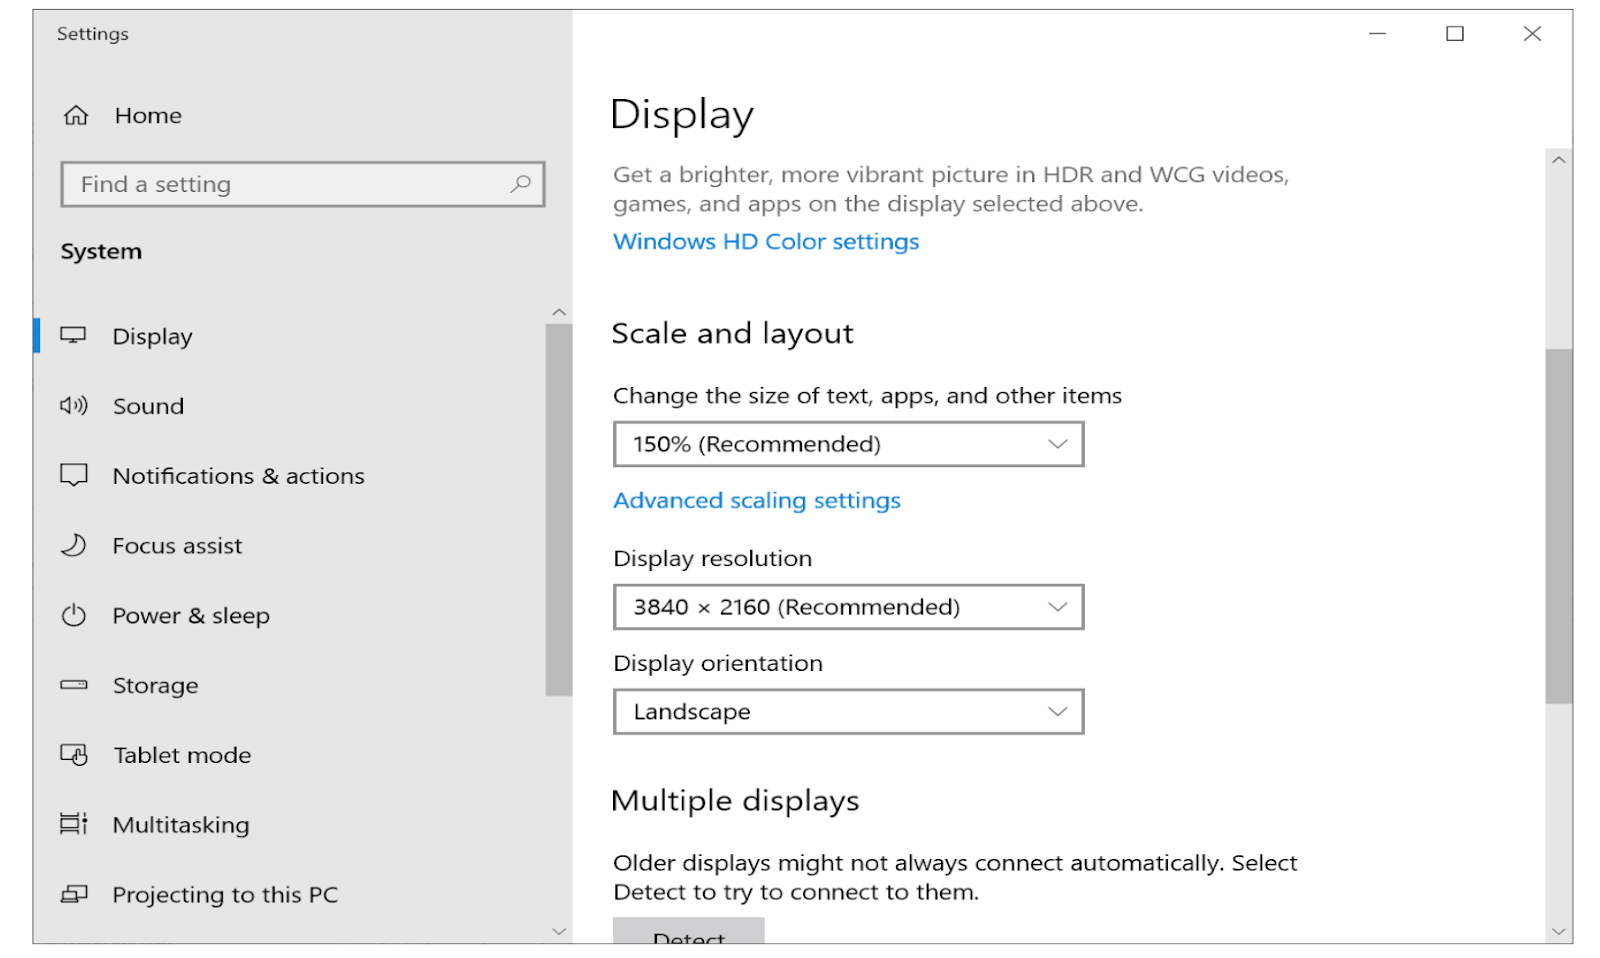Open the scaling size dropdown showing 150%
The height and width of the screenshot is (958, 1600).
(x=847, y=444)
